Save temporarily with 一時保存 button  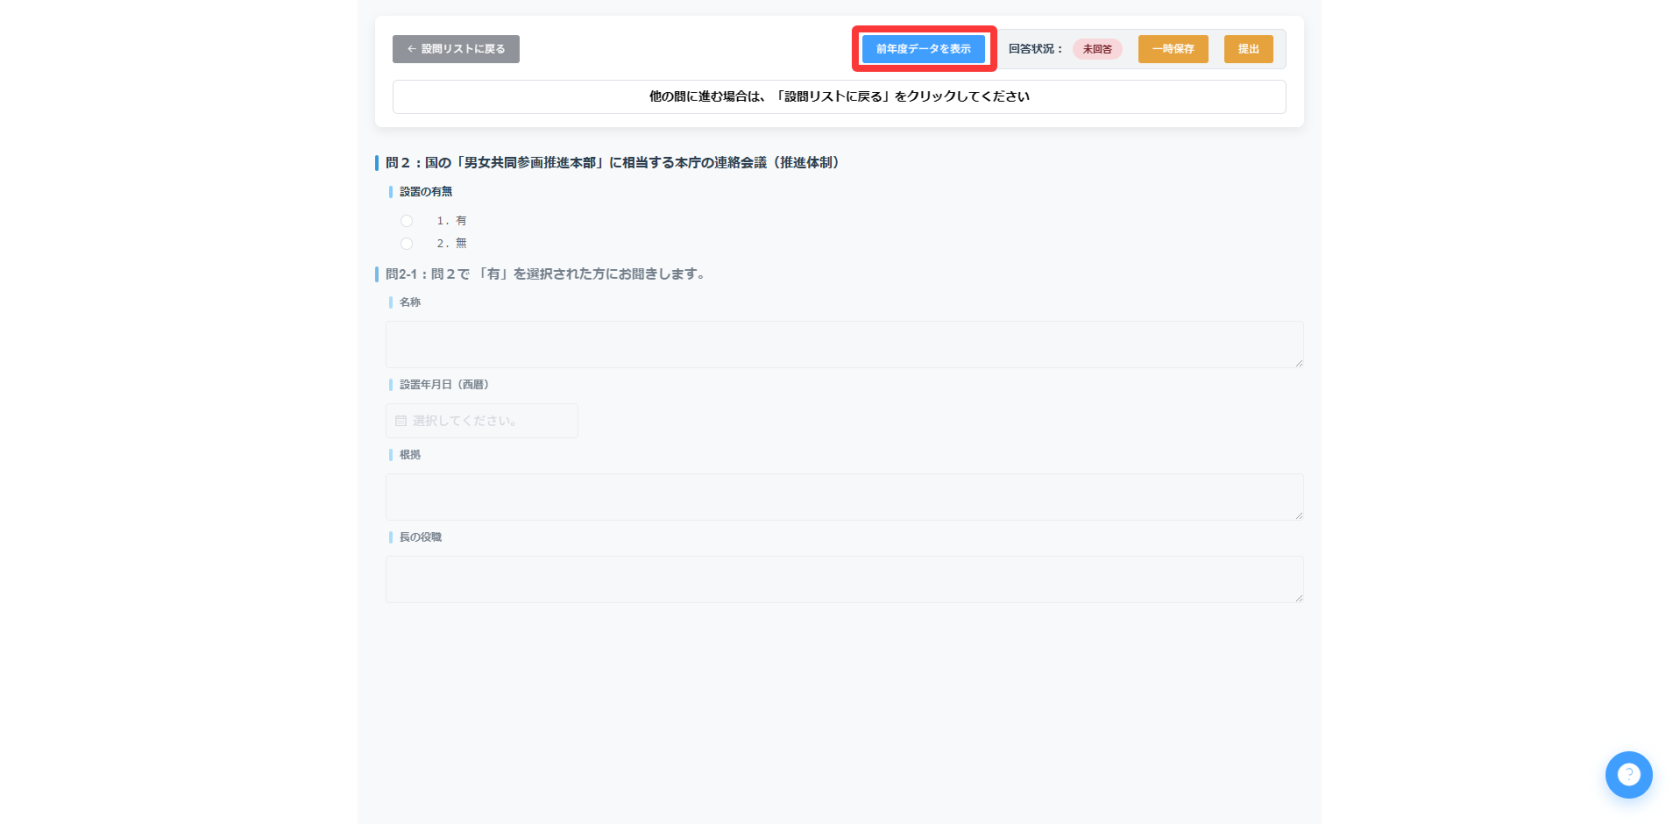point(1173,49)
